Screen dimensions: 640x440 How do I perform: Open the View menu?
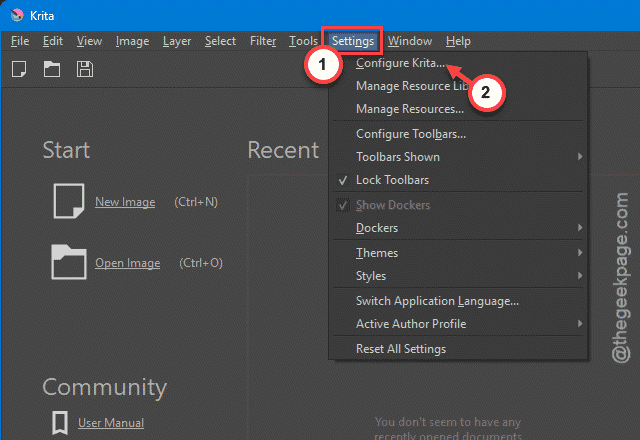[x=89, y=41]
